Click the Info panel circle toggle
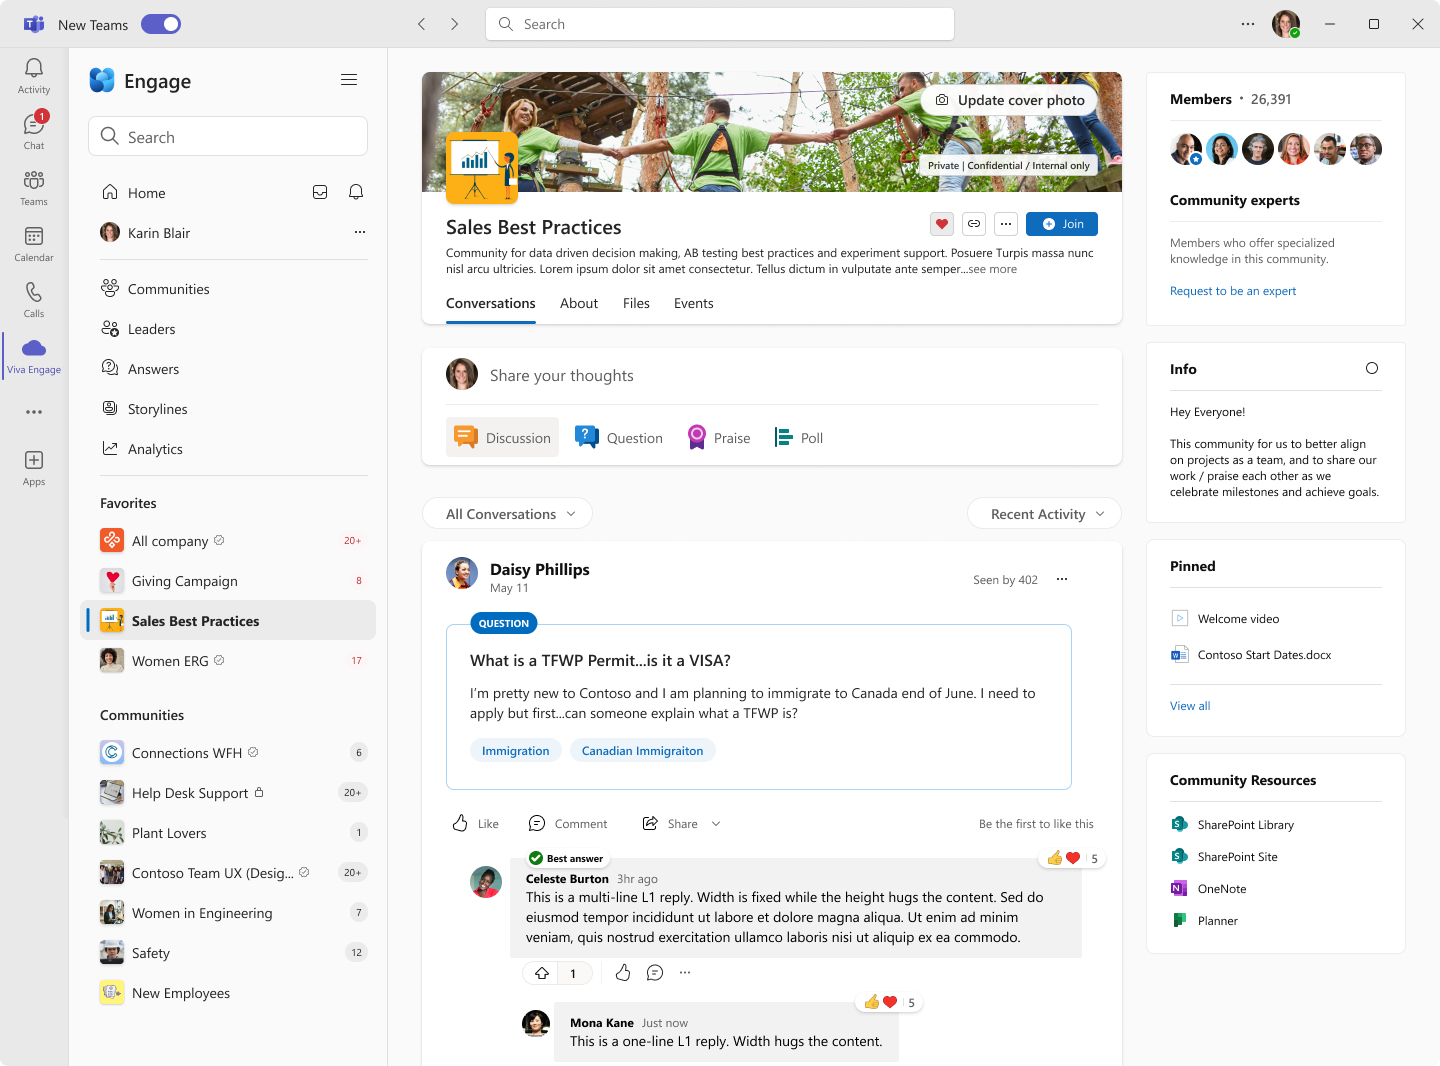Image resolution: width=1440 pixels, height=1066 pixels. 1372,368
